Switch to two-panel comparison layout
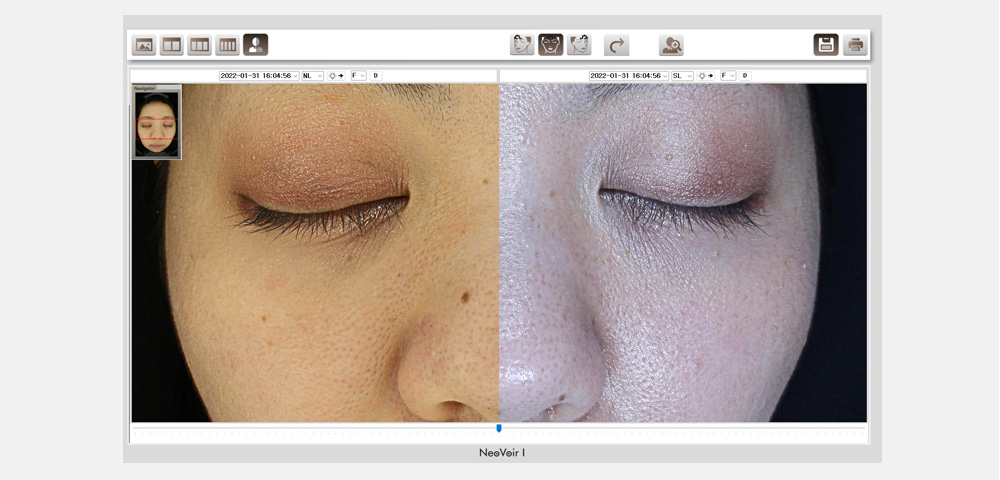Viewport: 1000px width, 480px height. [172, 45]
